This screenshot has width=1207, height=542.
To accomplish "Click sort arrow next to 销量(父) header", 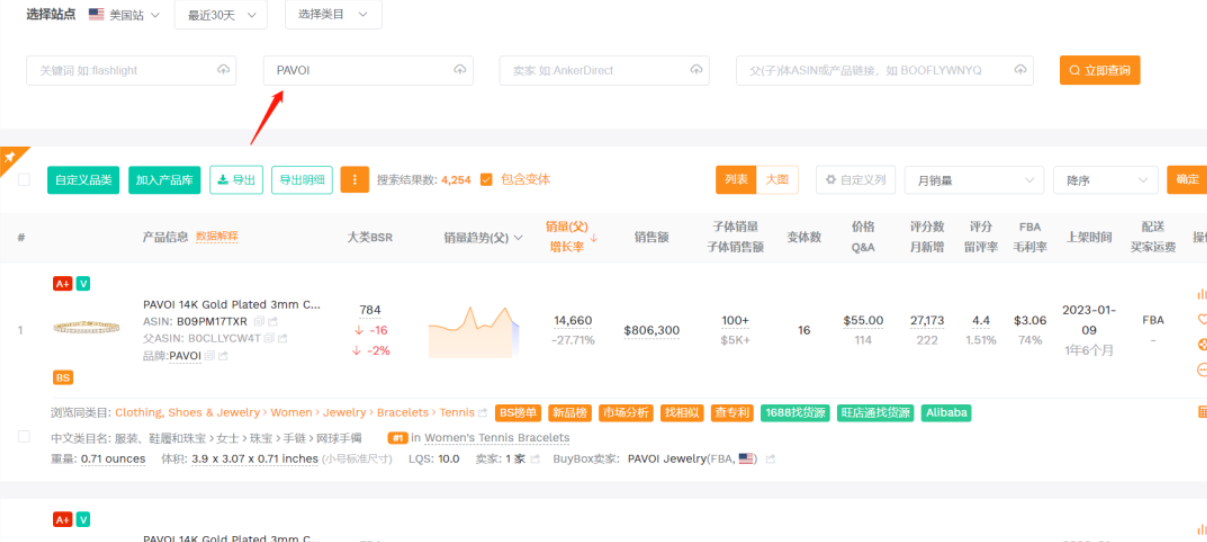I will [x=594, y=238].
